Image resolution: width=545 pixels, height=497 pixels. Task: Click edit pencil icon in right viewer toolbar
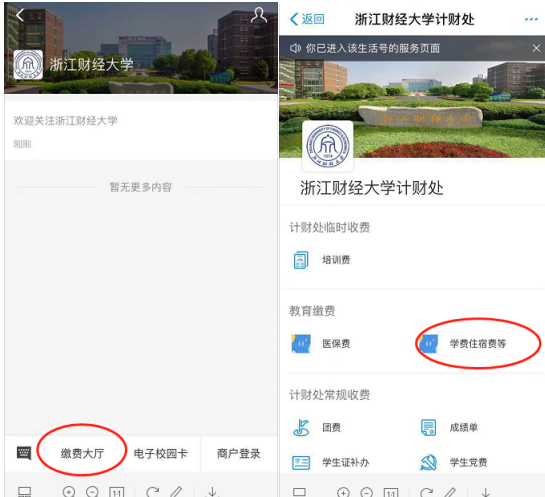450,492
